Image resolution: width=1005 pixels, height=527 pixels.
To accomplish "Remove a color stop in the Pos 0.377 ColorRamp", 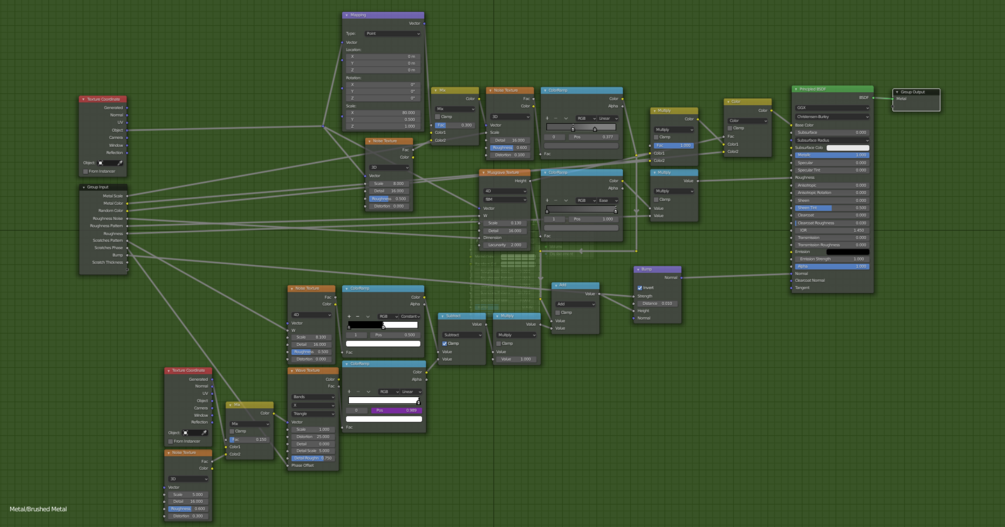I will [x=556, y=118].
